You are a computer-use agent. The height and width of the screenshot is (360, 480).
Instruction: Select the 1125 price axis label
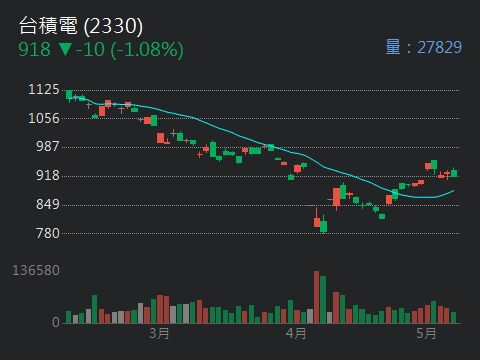pos(44,89)
